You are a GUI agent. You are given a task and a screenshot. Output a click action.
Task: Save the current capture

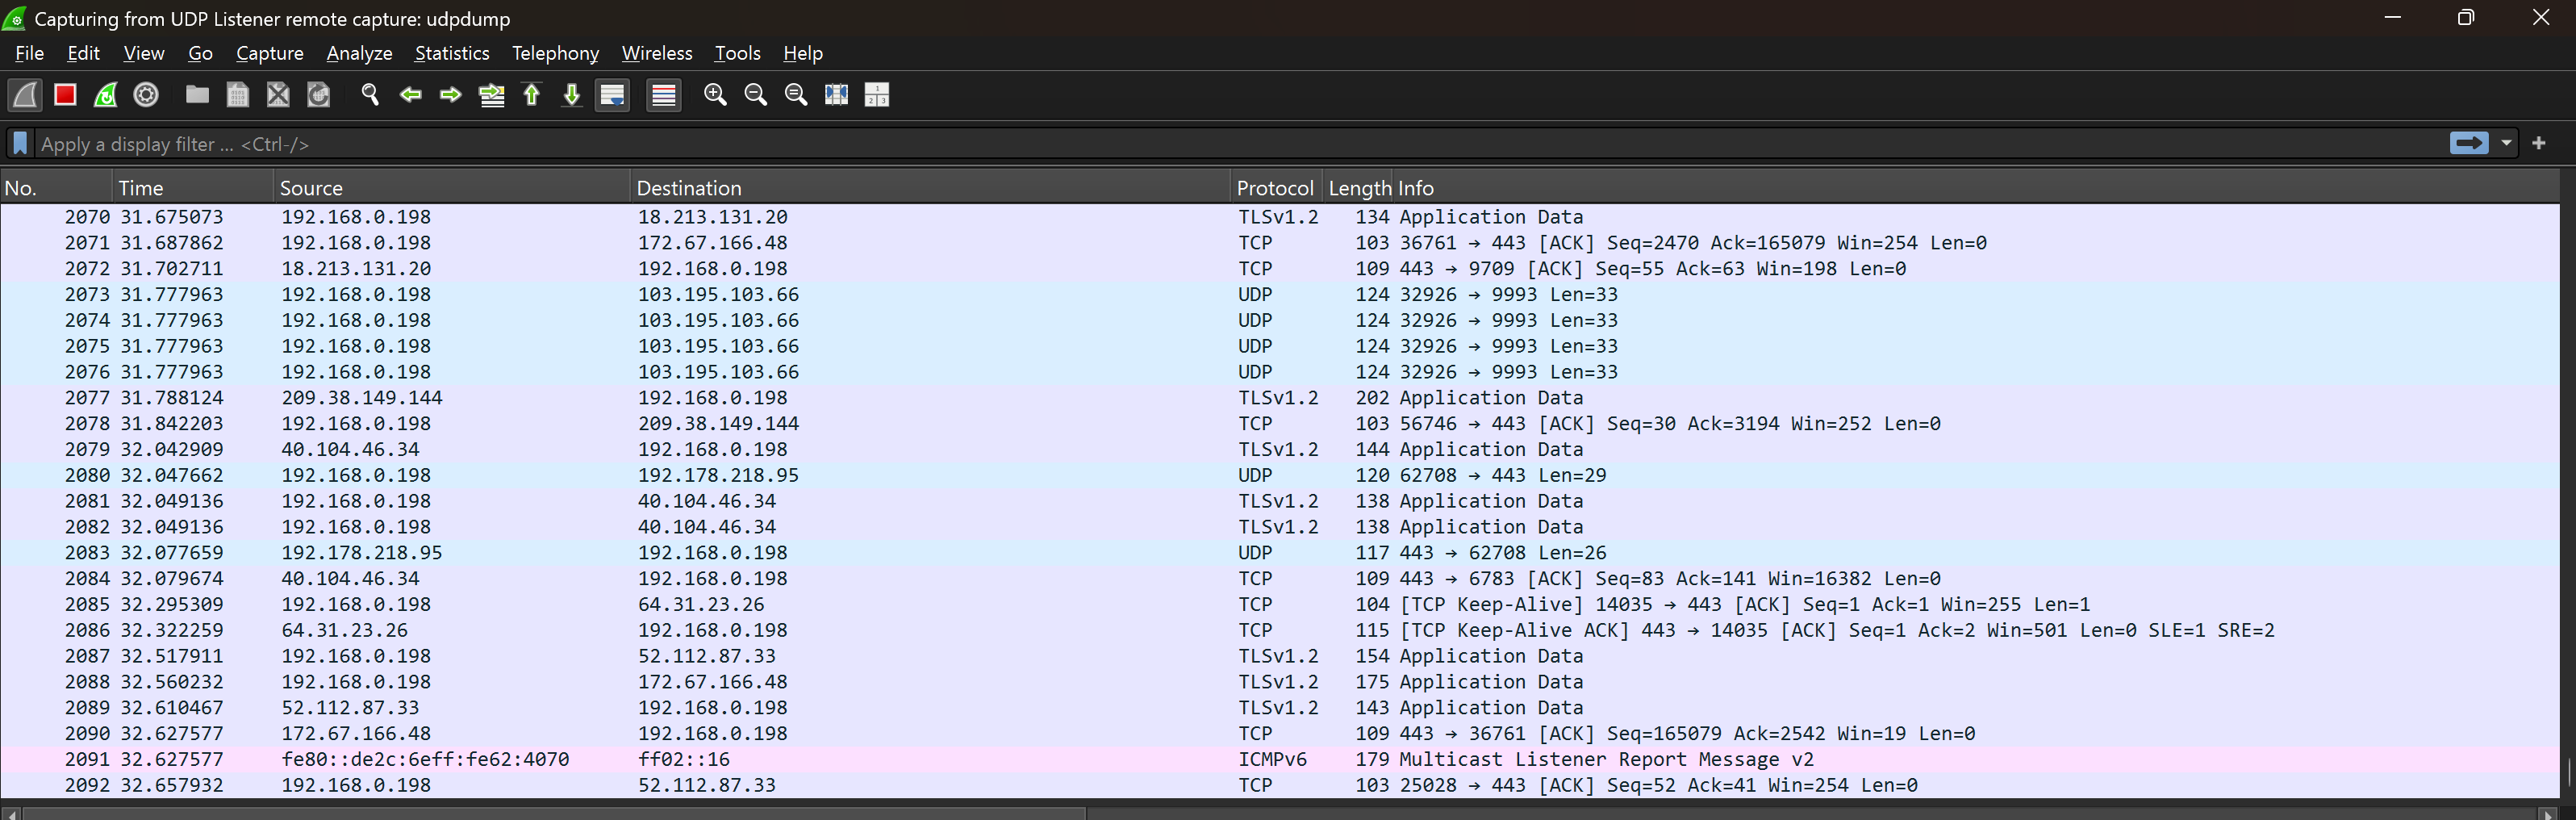[x=237, y=95]
